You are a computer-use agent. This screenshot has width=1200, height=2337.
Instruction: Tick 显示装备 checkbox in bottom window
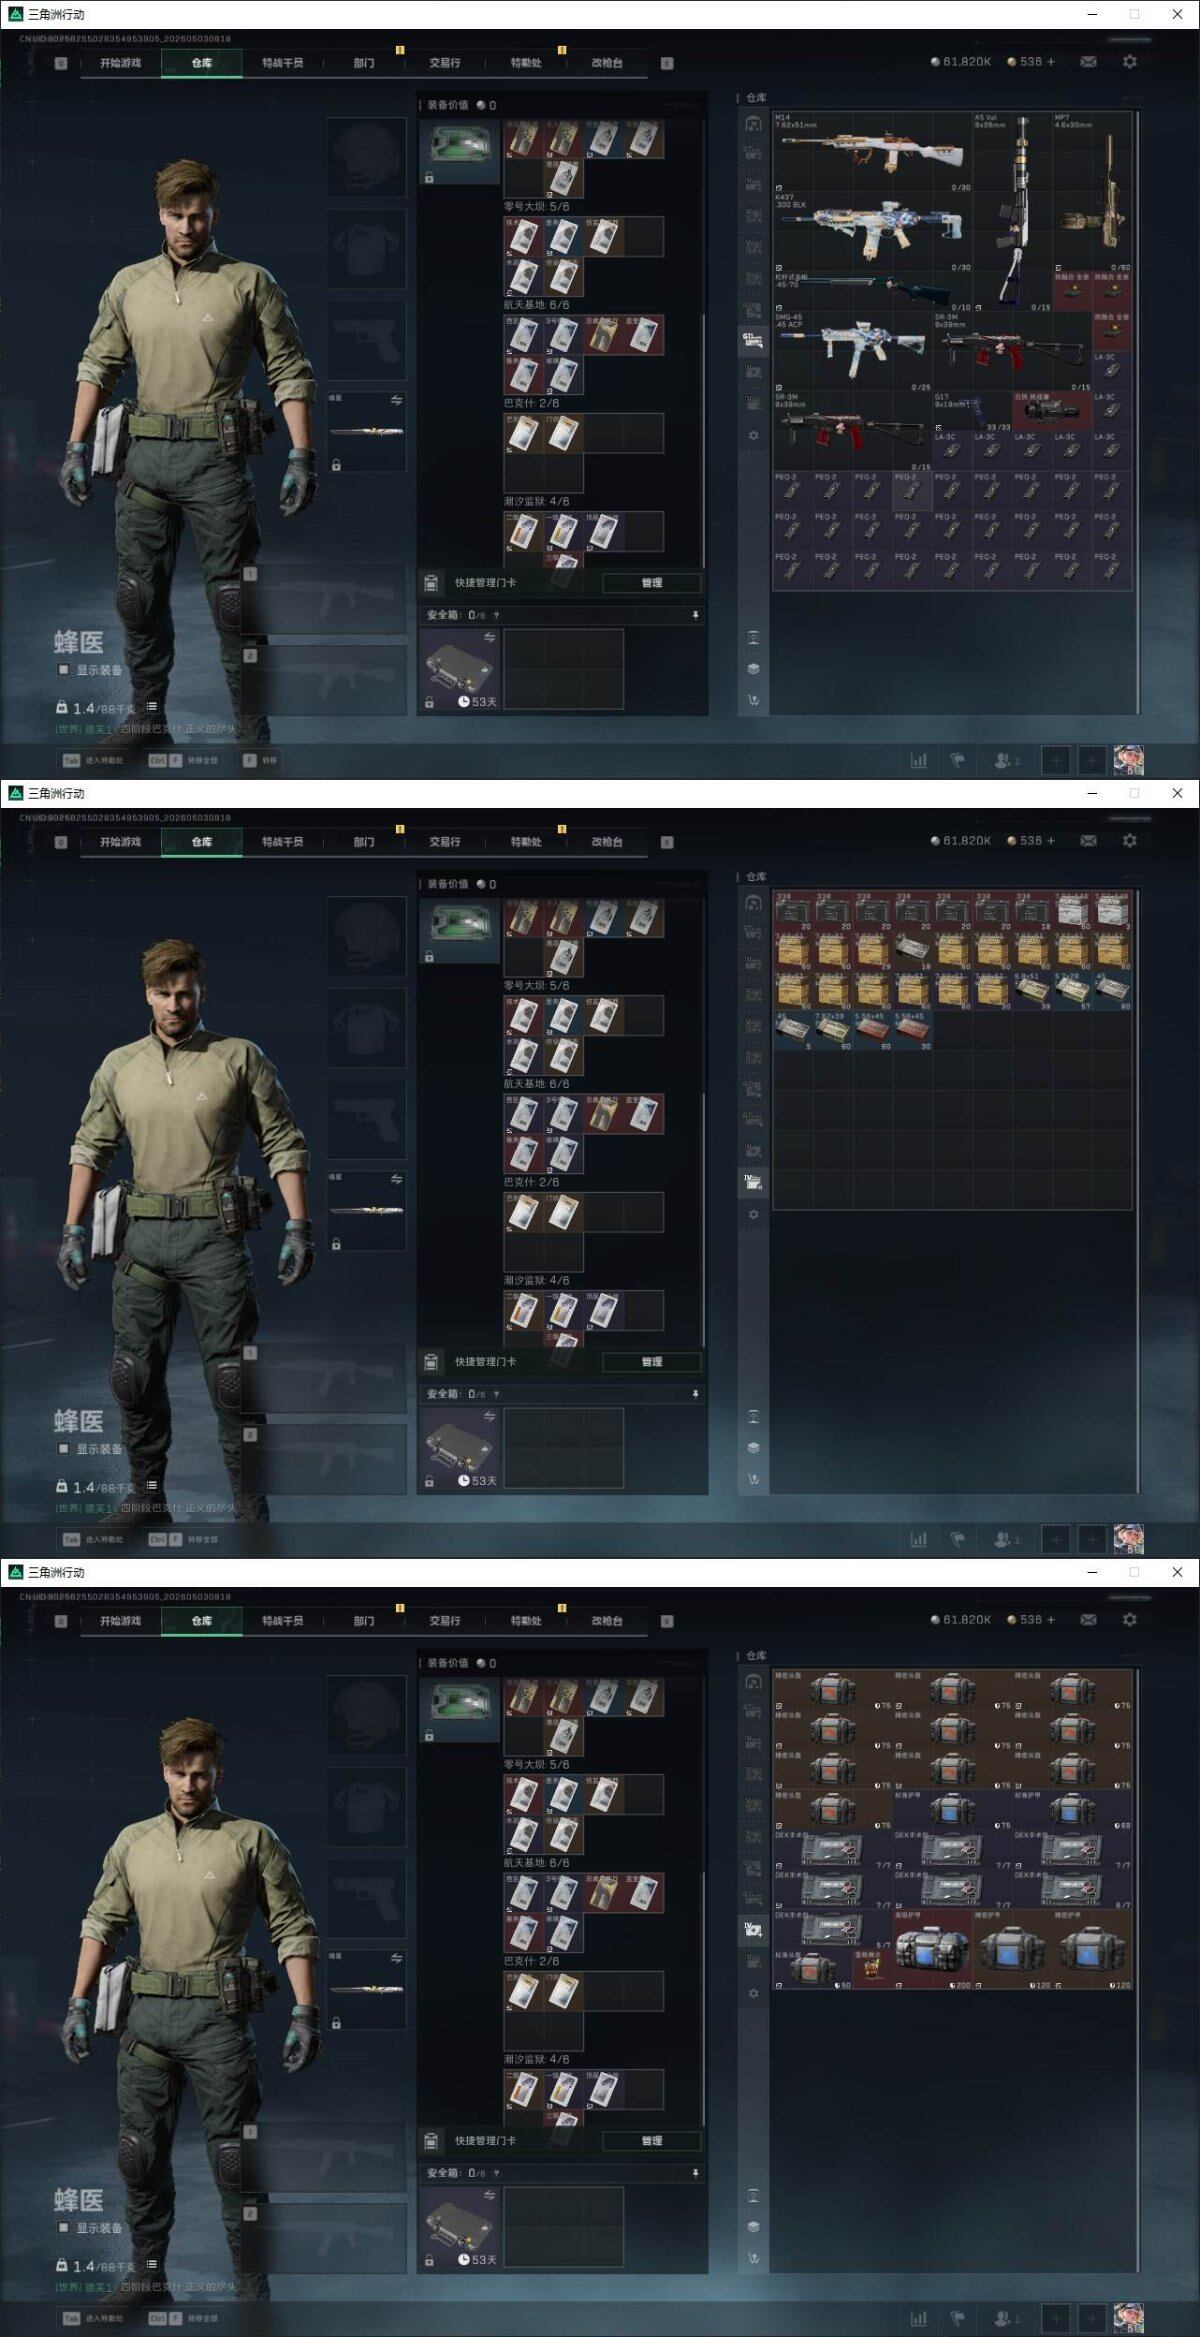64,2228
